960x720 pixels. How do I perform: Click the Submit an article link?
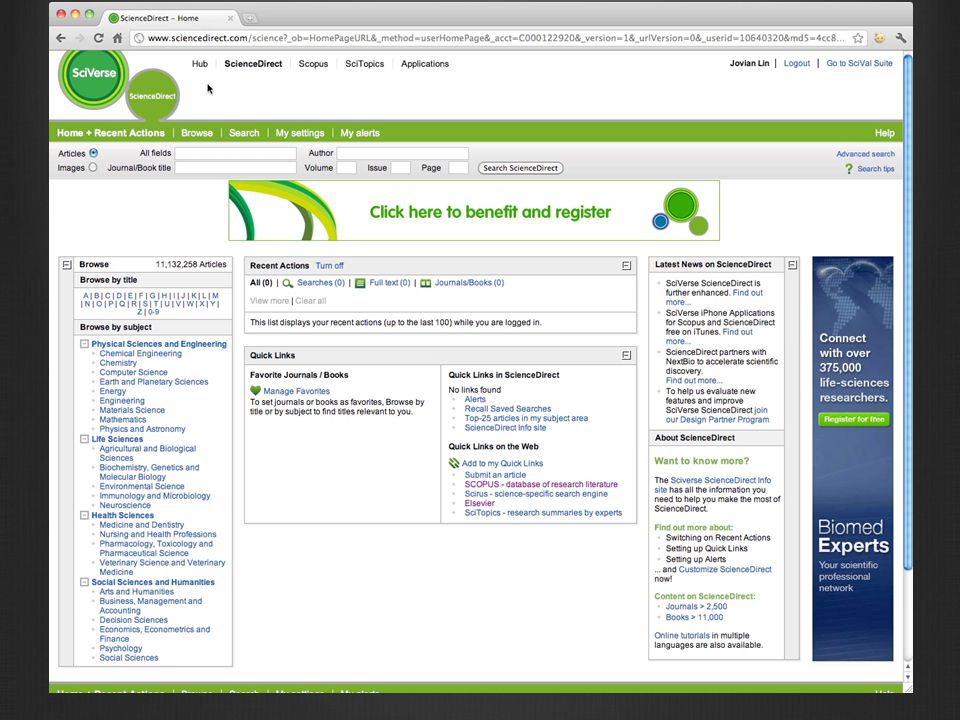495,474
